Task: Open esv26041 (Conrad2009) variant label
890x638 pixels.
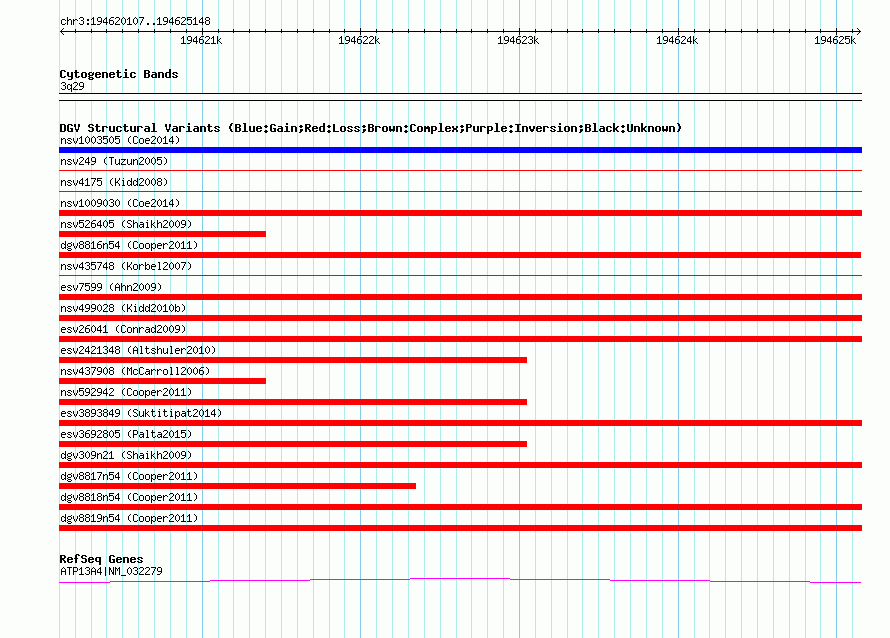Action: [123, 329]
